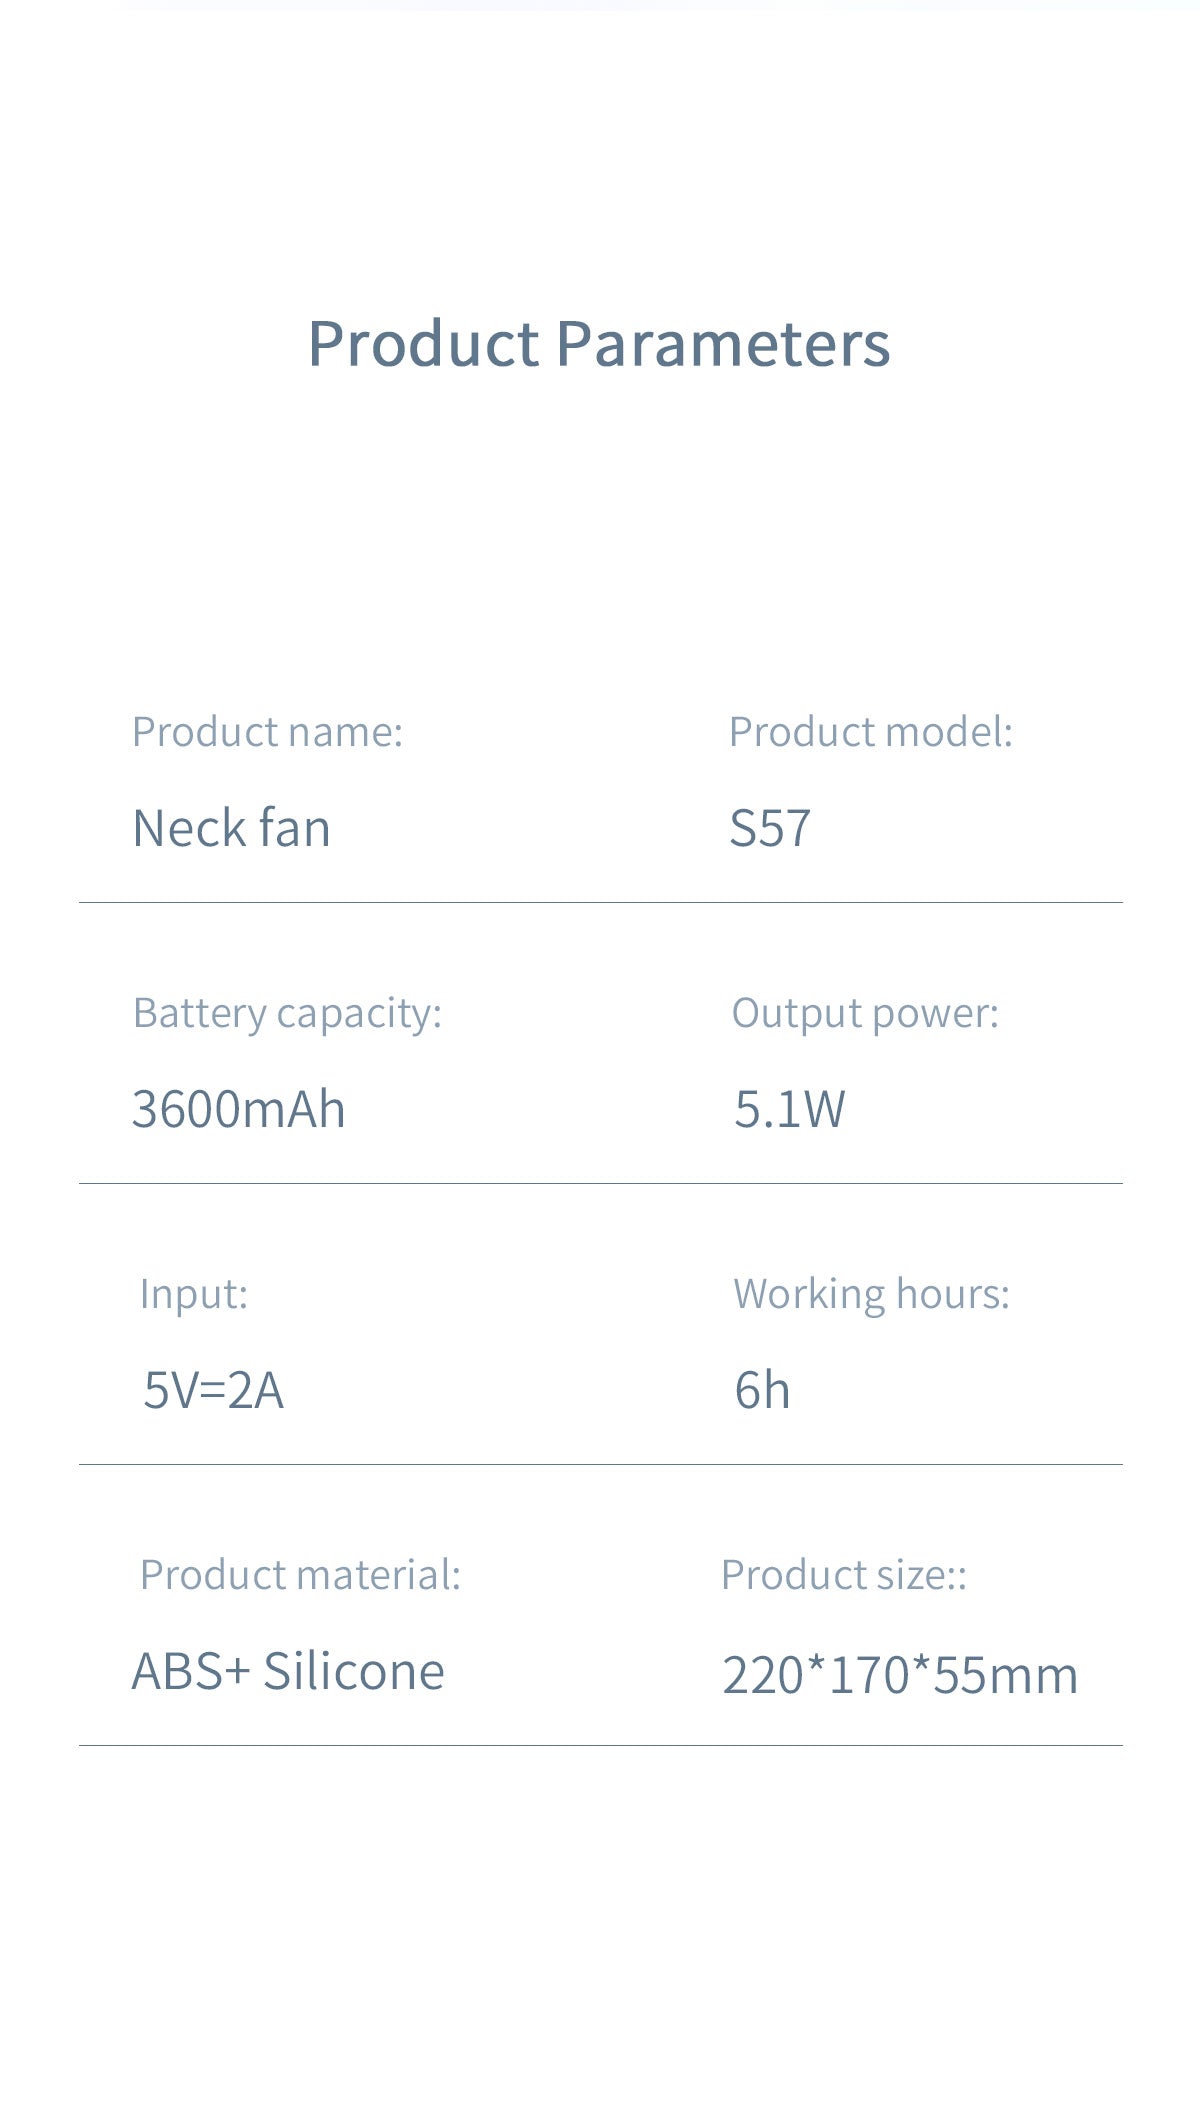This screenshot has width=1200, height=2123.
Task: Click the Product name label
Action: tap(267, 732)
